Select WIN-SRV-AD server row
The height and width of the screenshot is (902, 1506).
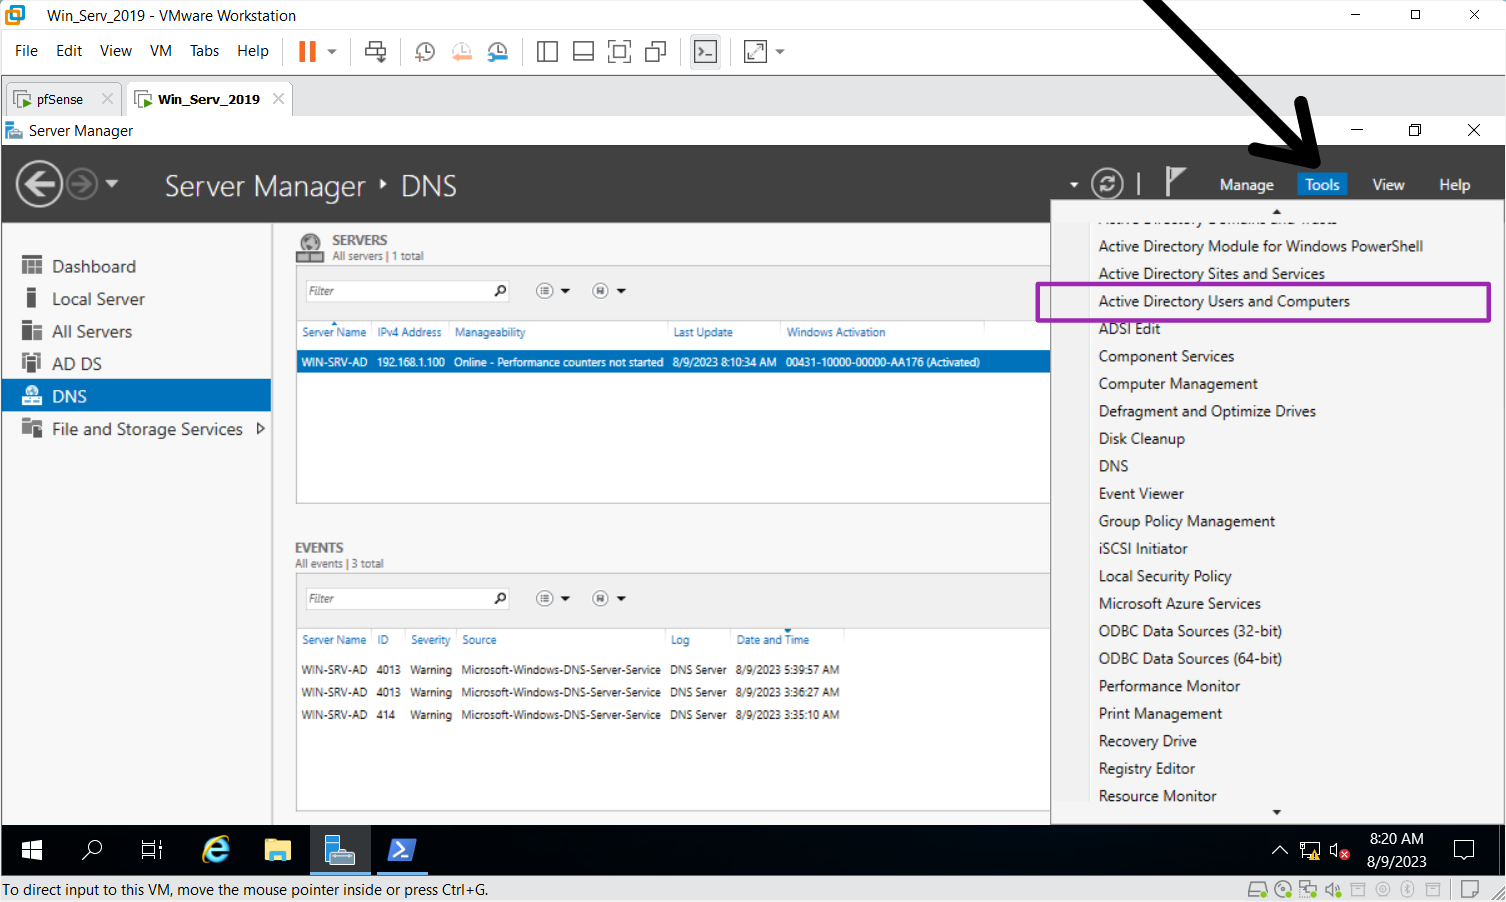tap(673, 362)
